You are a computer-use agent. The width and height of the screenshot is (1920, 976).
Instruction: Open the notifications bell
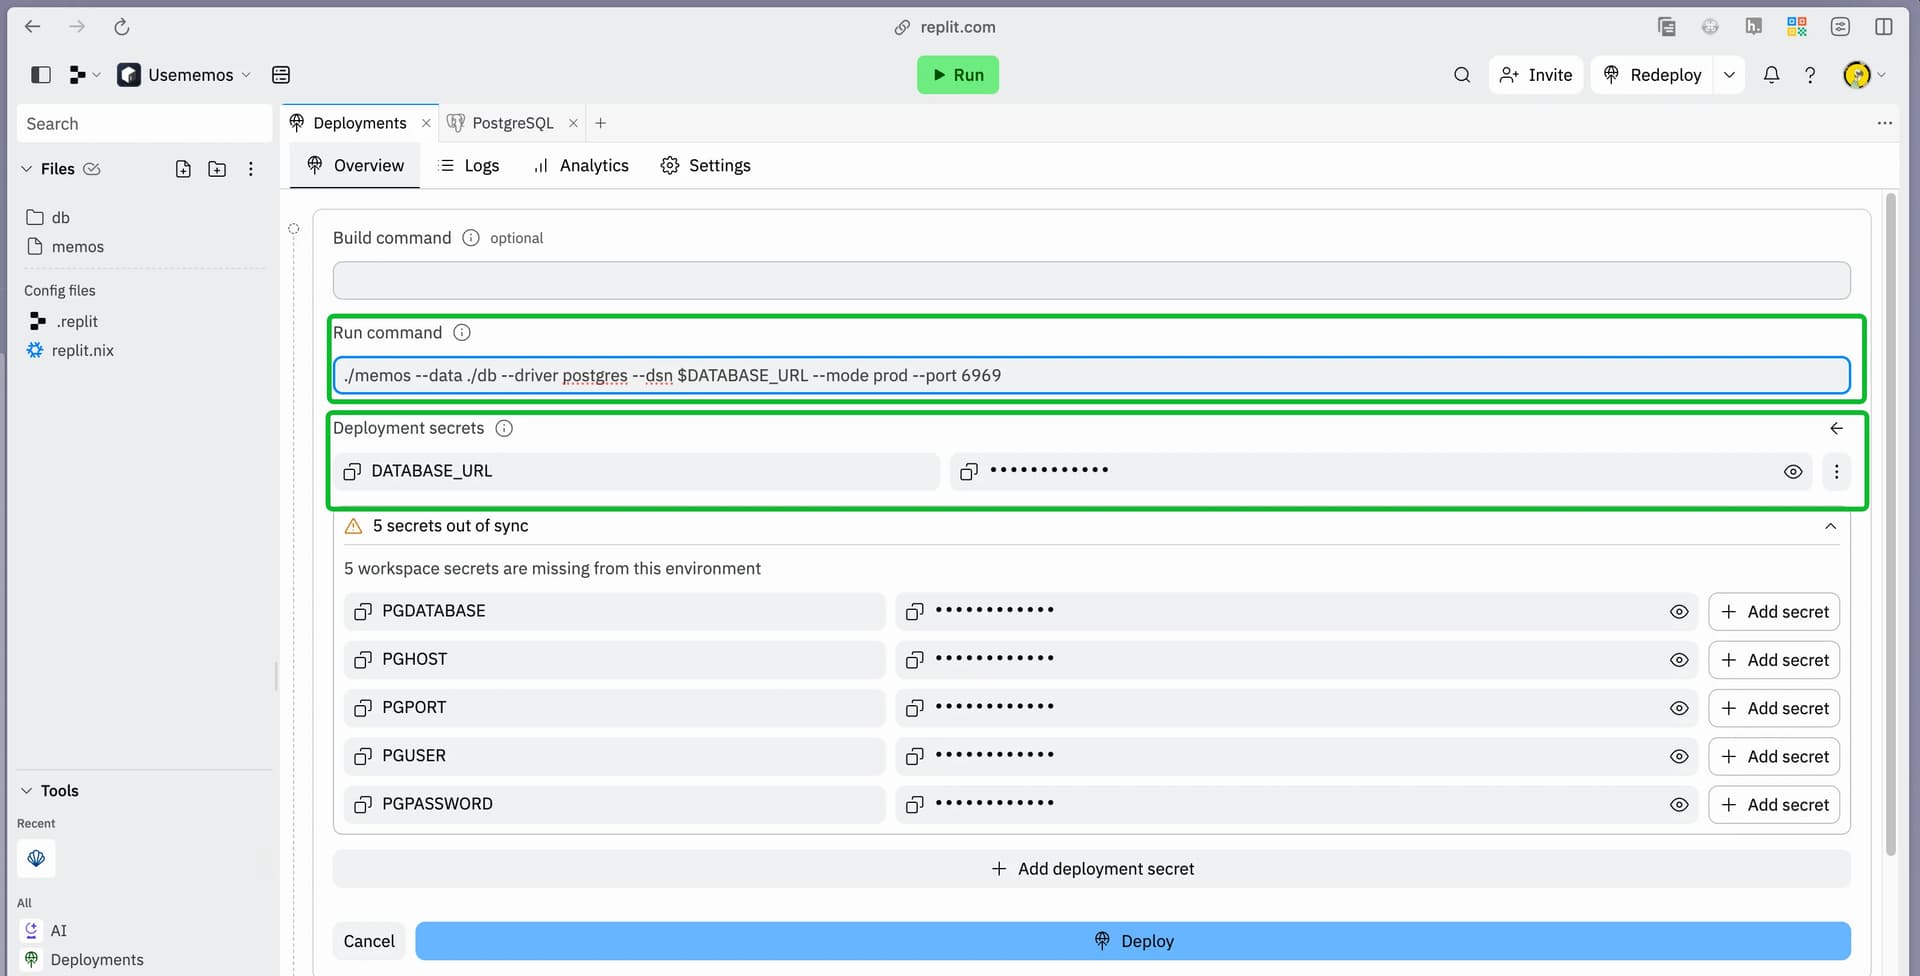pyautogui.click(x=1771, y=75)
